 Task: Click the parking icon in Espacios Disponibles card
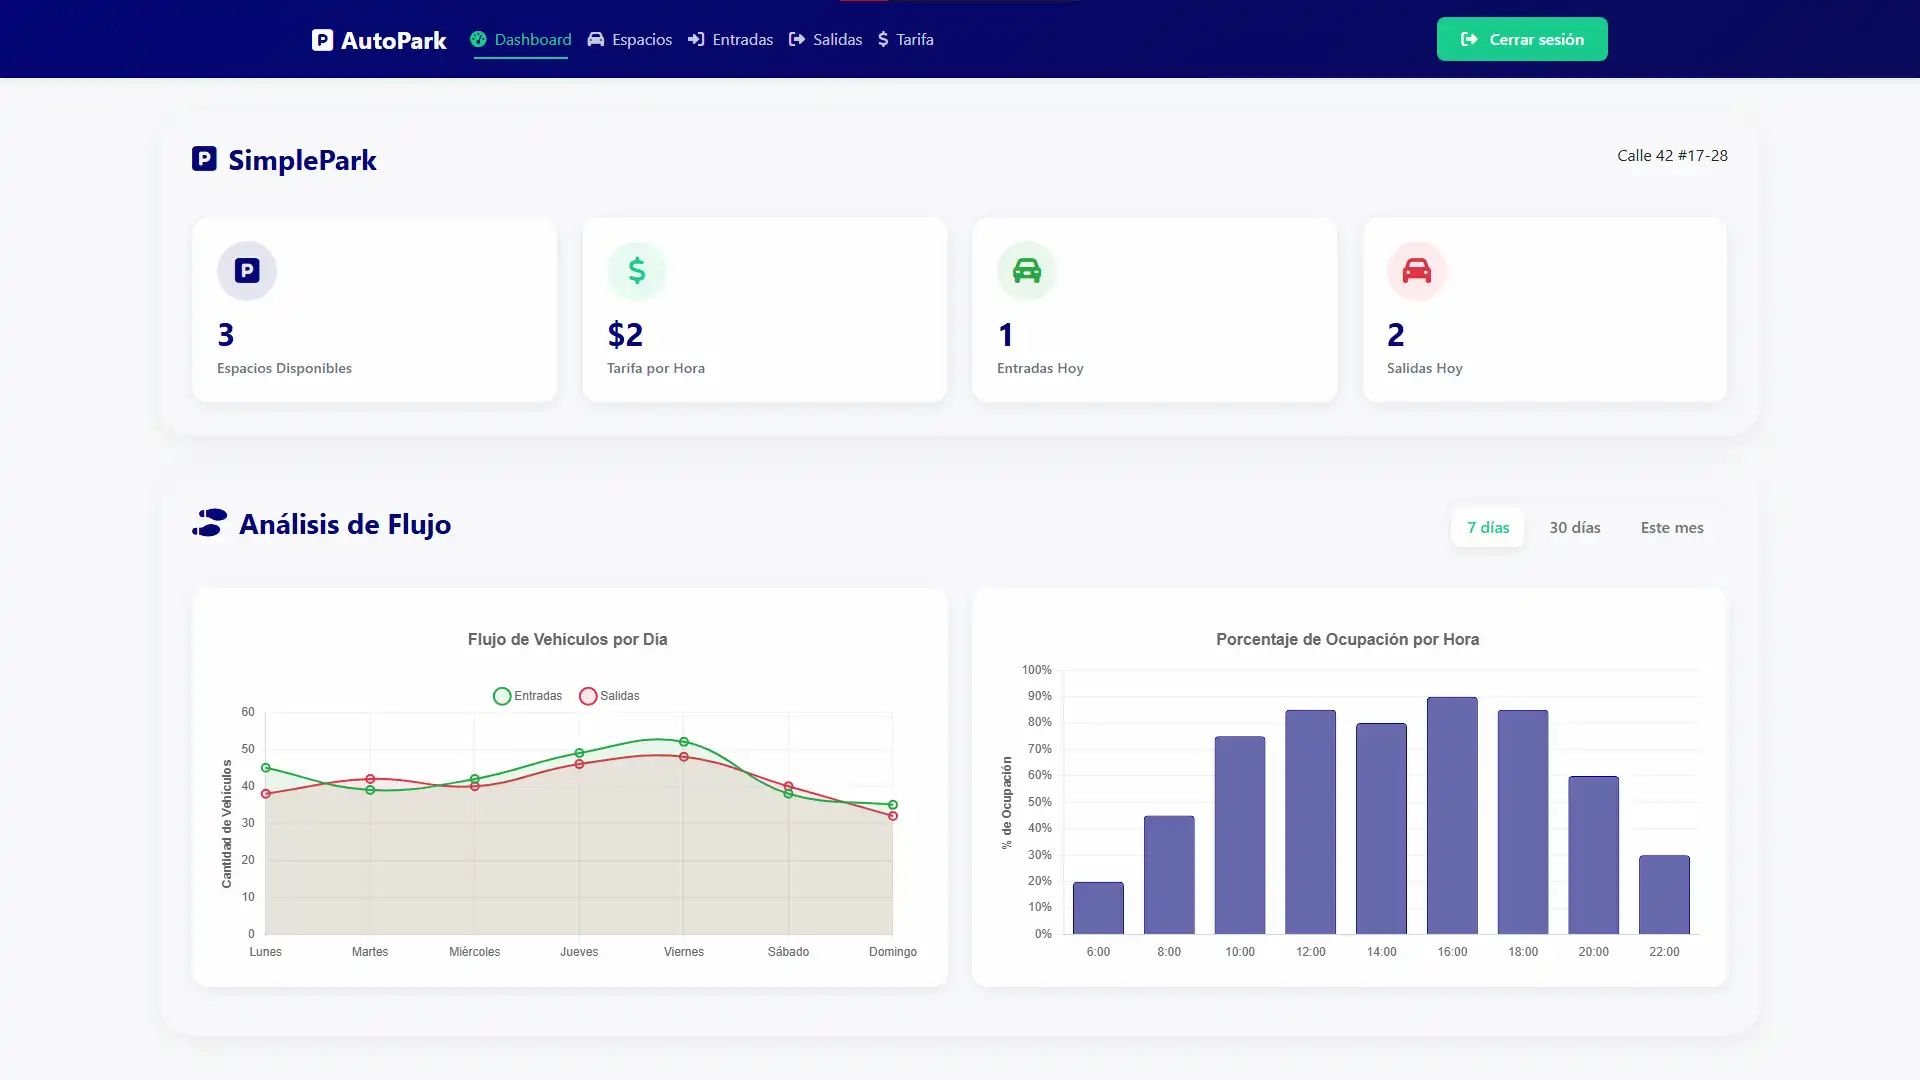coord(247,271)
